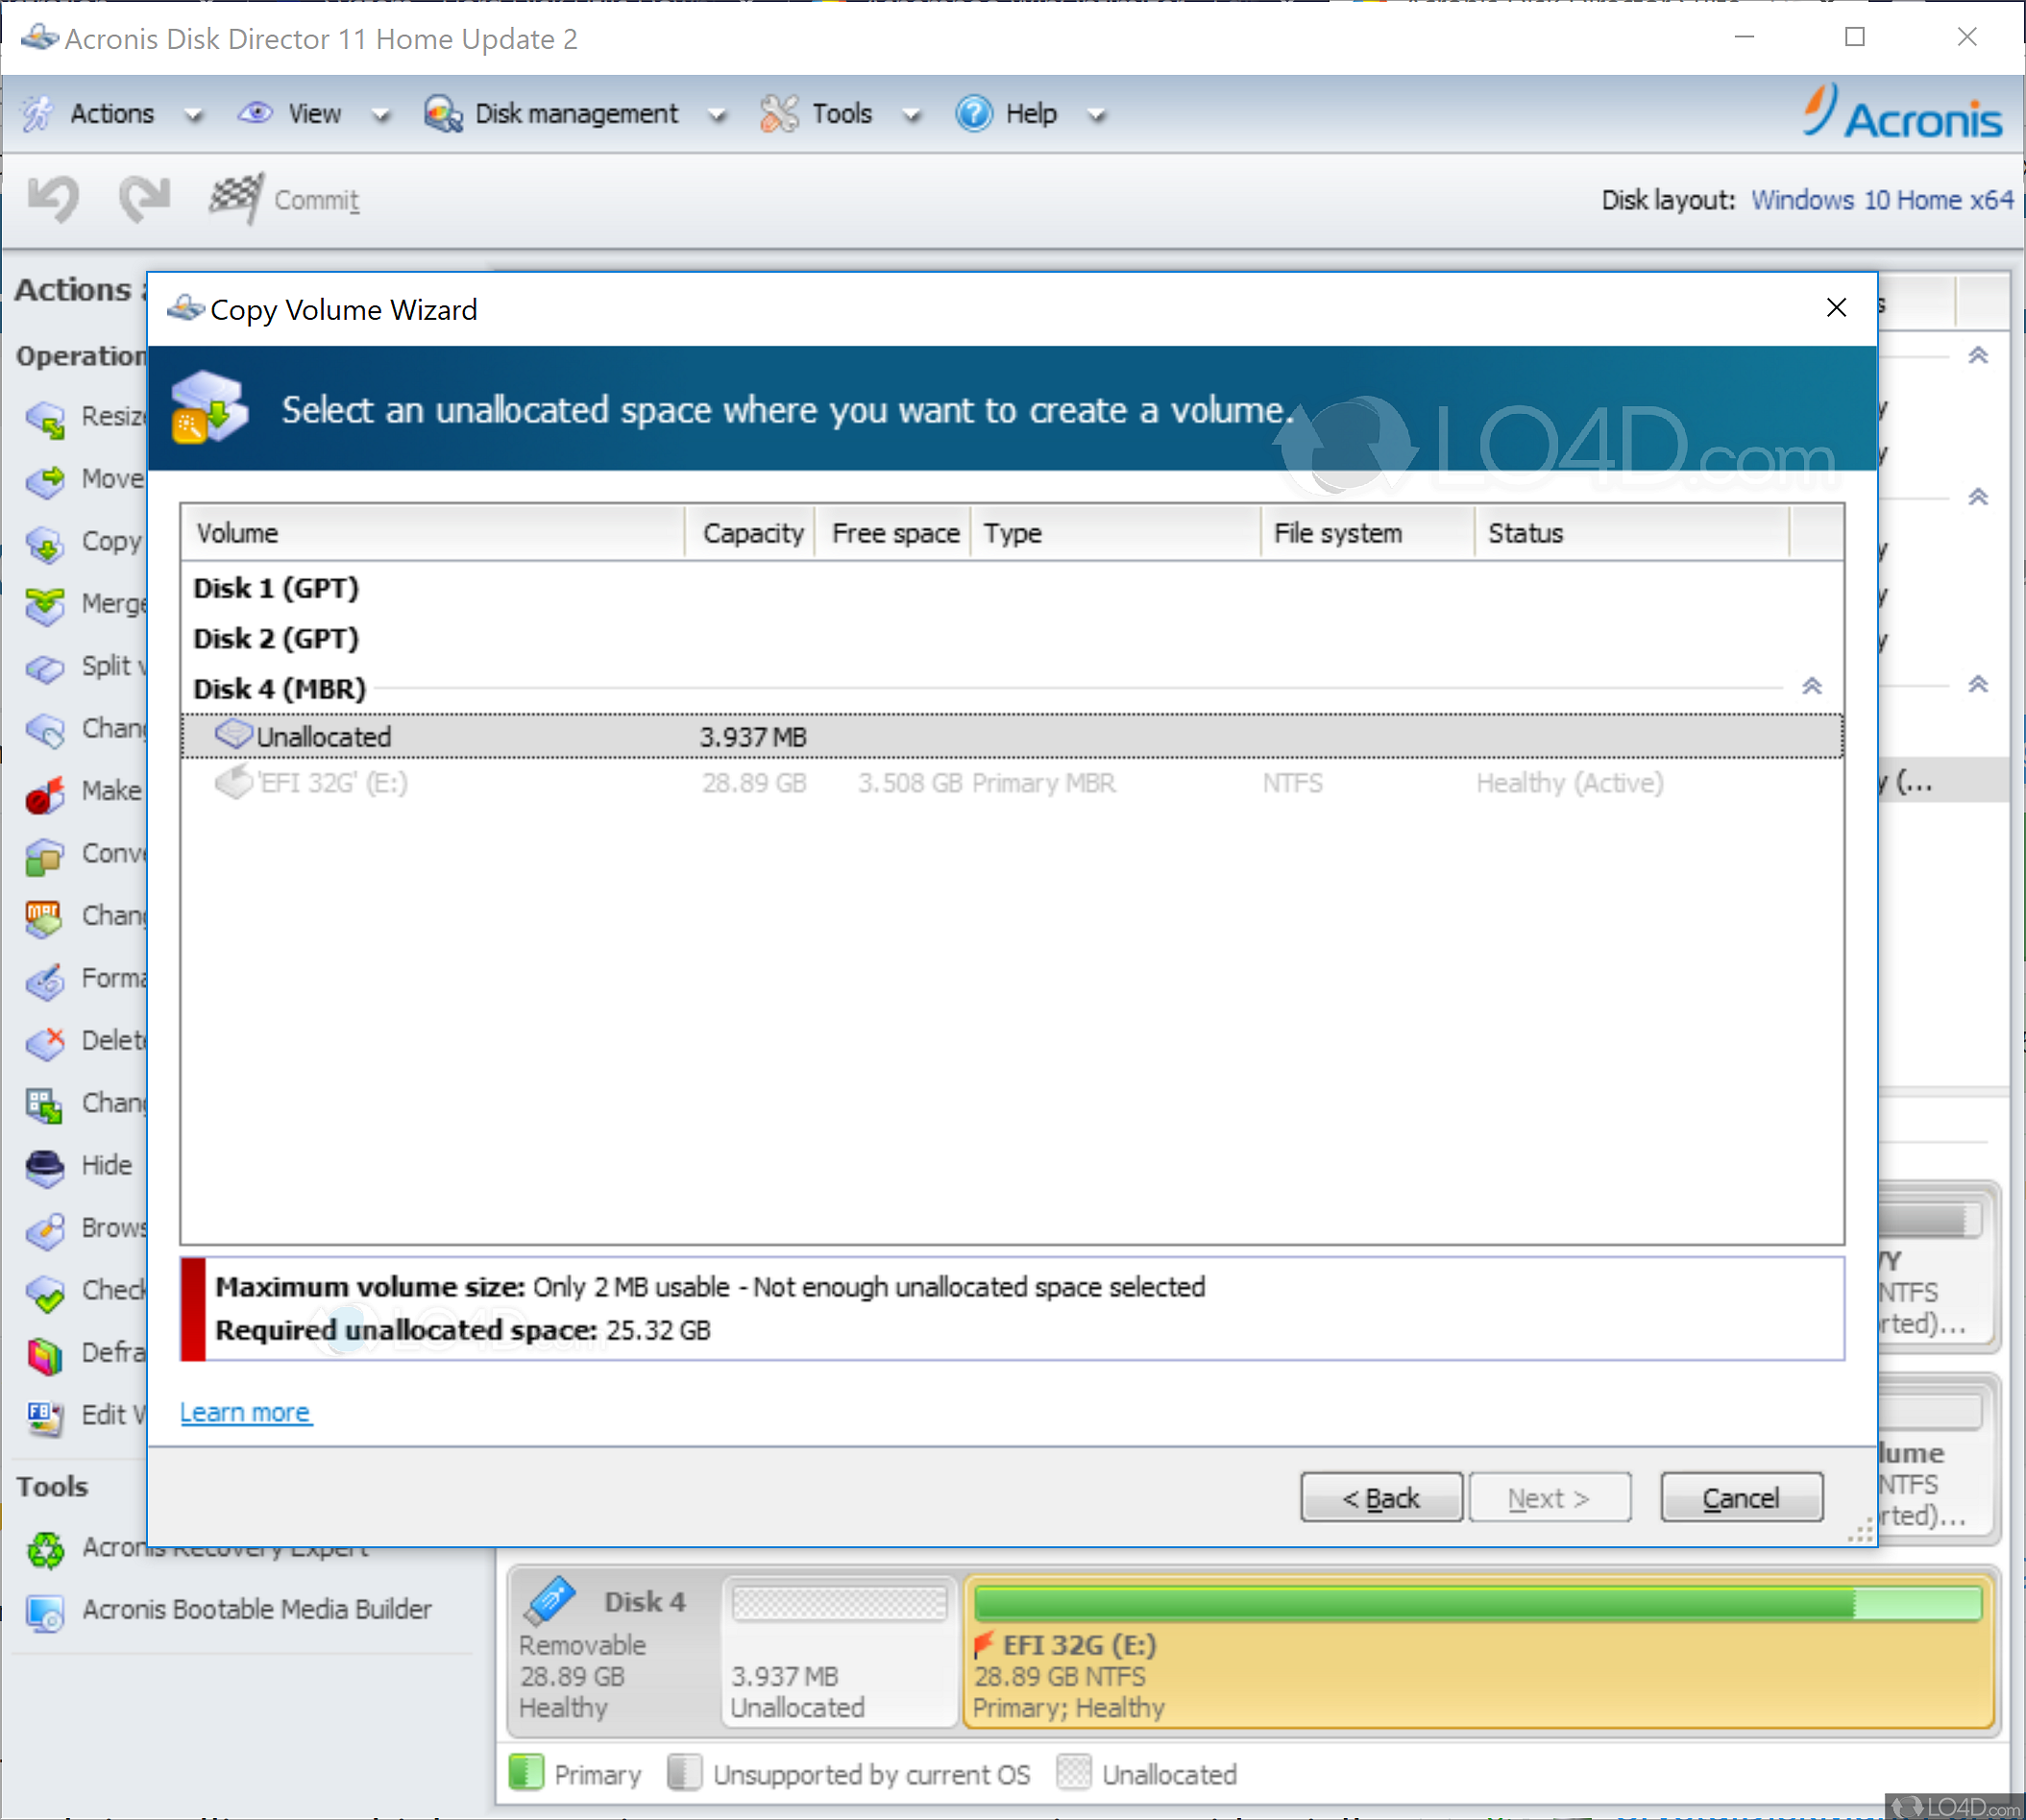Click the Actions menu dropdown arrow
This screenshot has width=2026, height=1820.
[194, 116]
